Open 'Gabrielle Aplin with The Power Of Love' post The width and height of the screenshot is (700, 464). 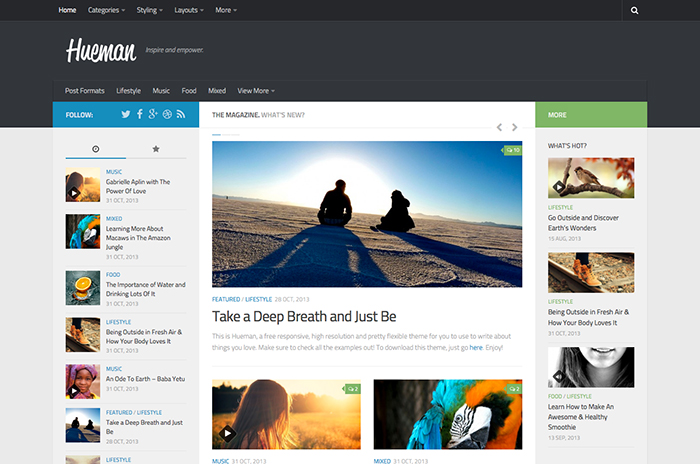[x=138, y=186]
